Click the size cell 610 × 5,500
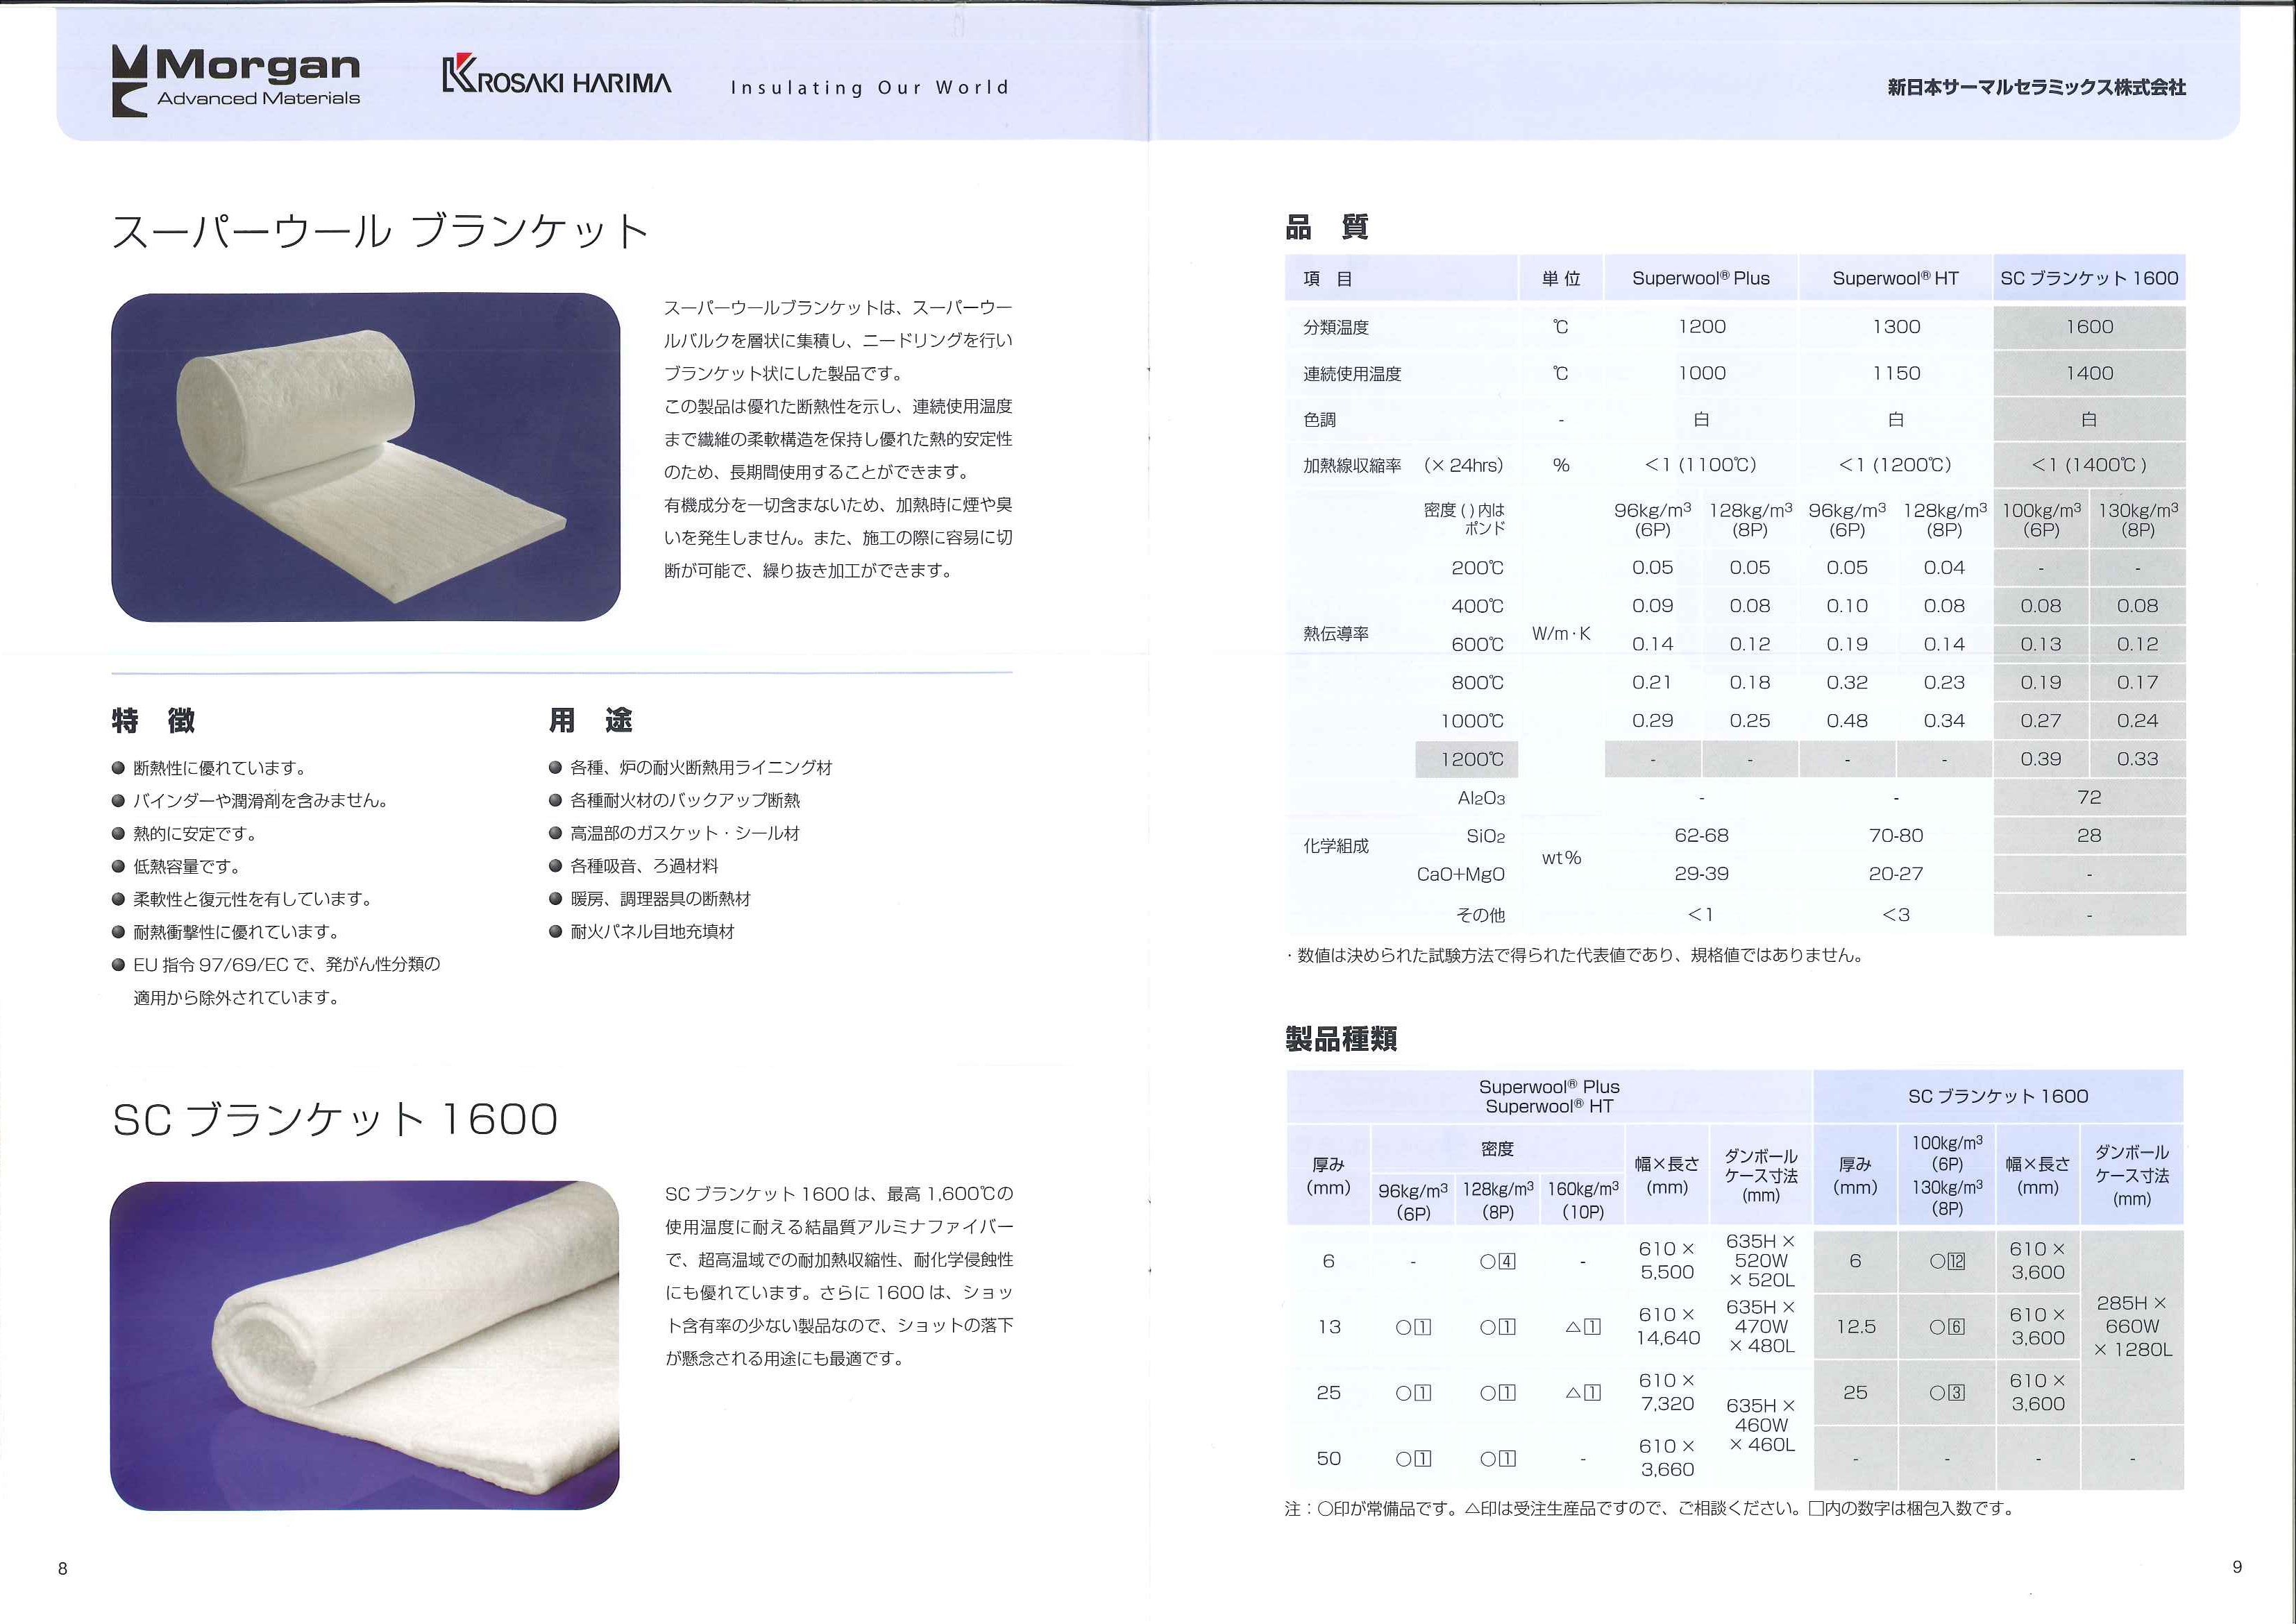This screenshot has width=2296, height=1624. (x=1667, y=1261)
